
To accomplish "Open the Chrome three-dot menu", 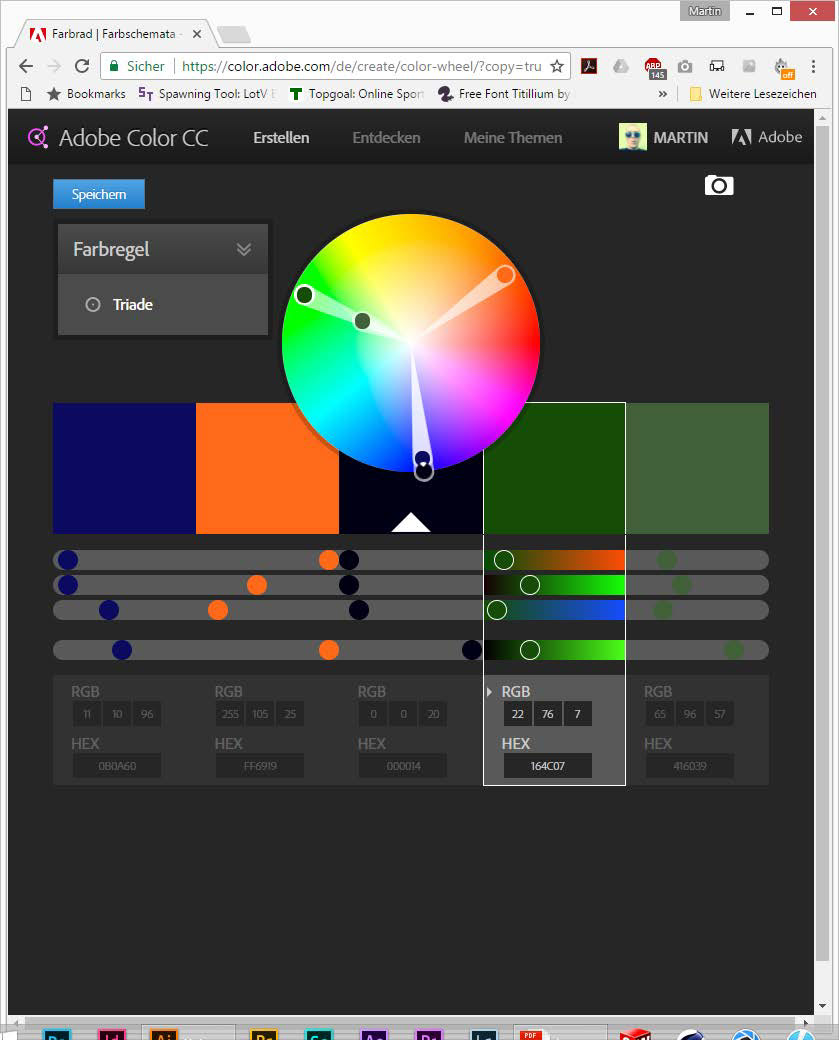I will click(813, 66).
